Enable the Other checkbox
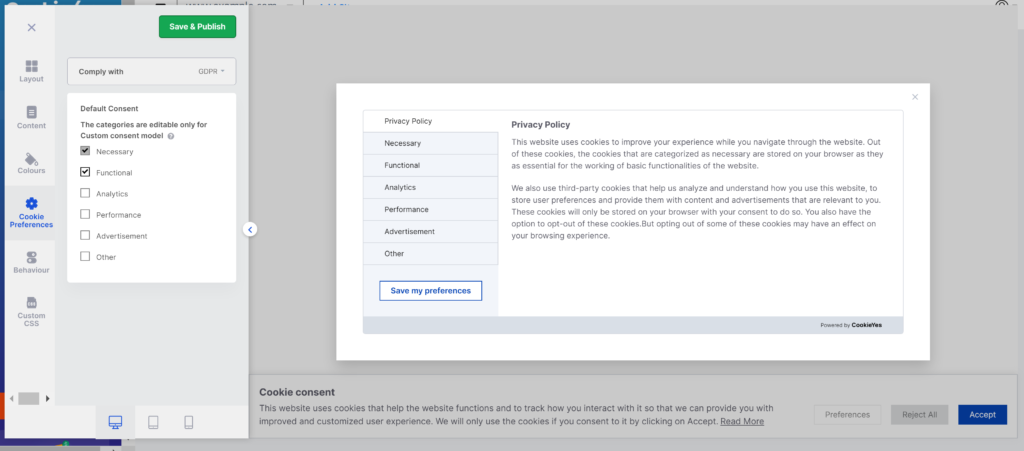The width and height of the screenshot is (1024, 451). tap(85, 257)
